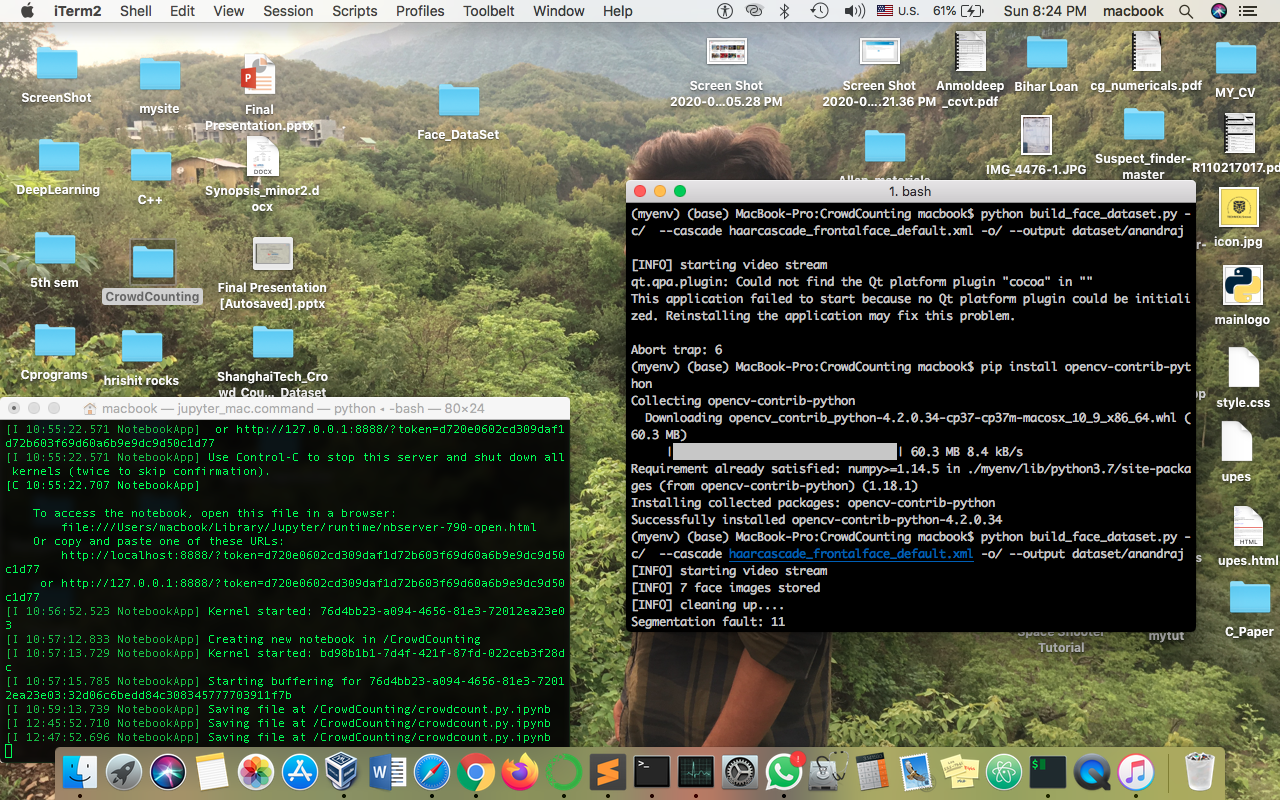Launch Atom editor from the dock
This screenshot has height=800, width=1280.
click(1004, 772)
